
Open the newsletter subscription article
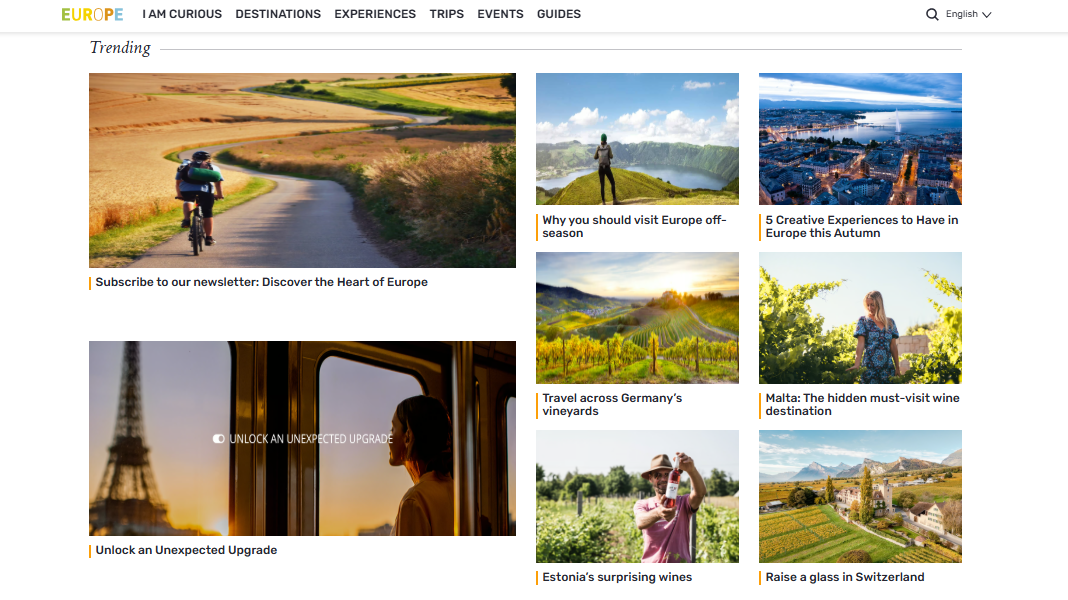[x=260, y=282]
